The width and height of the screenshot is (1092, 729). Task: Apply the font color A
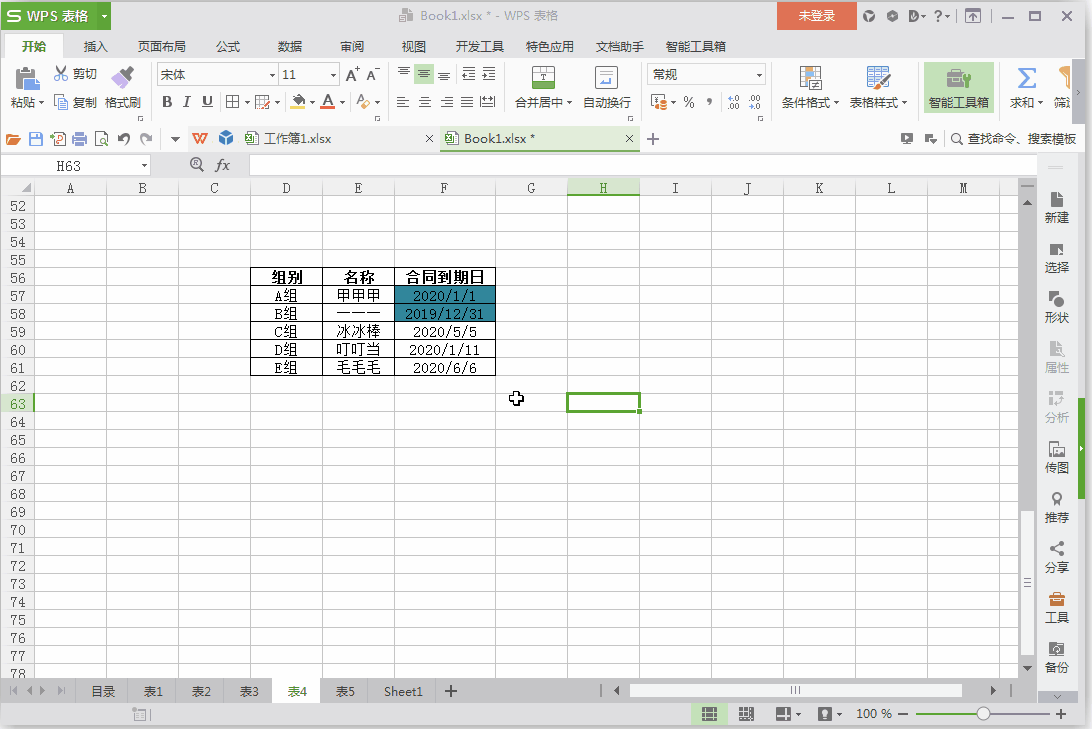[x=328, y=102]
